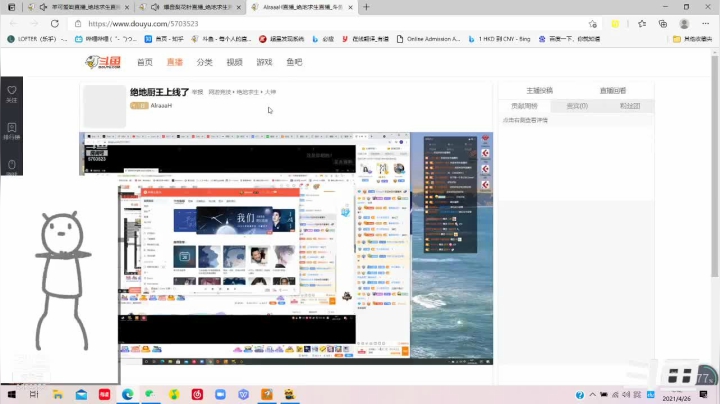Switch to the second browser tab
This screenshot has width=720, height=404.
click(190, 7)
